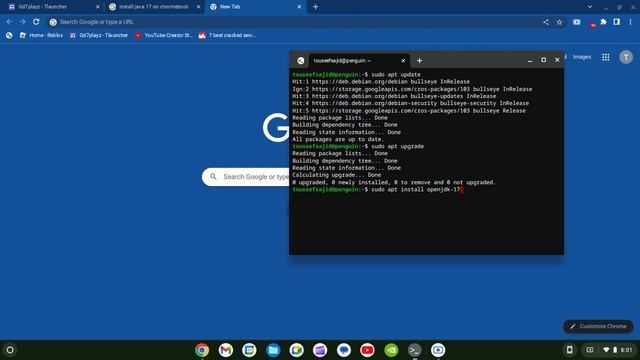Click the Customize Chrome button
Viewport: 640px width, 360px height.
click(598, 326)
